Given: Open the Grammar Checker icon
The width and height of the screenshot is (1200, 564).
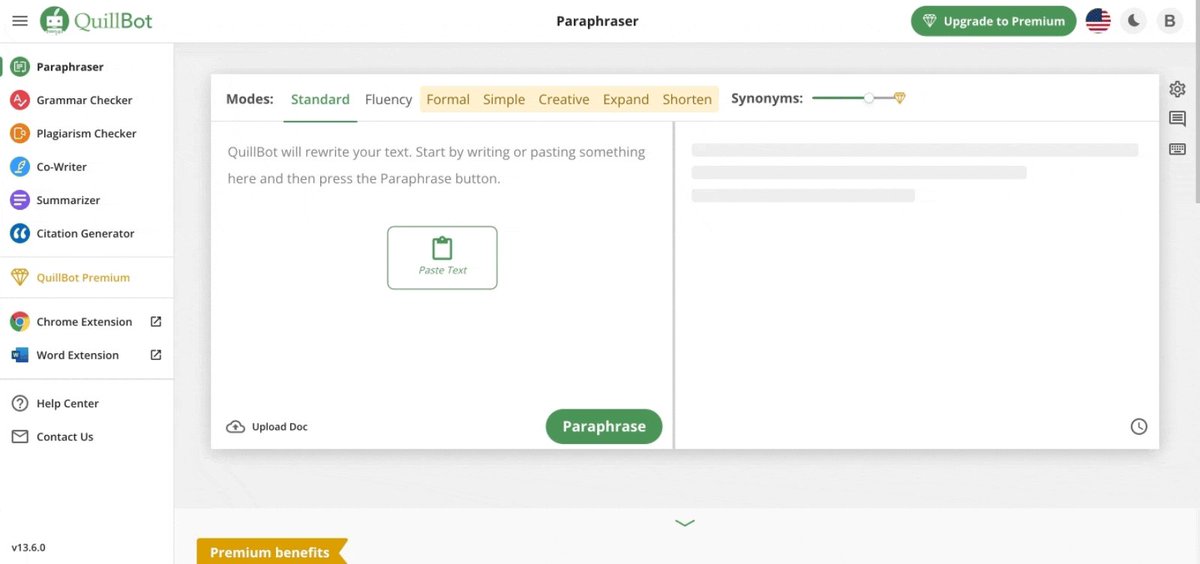Looking at the screenshot, I should click(19, 100).
